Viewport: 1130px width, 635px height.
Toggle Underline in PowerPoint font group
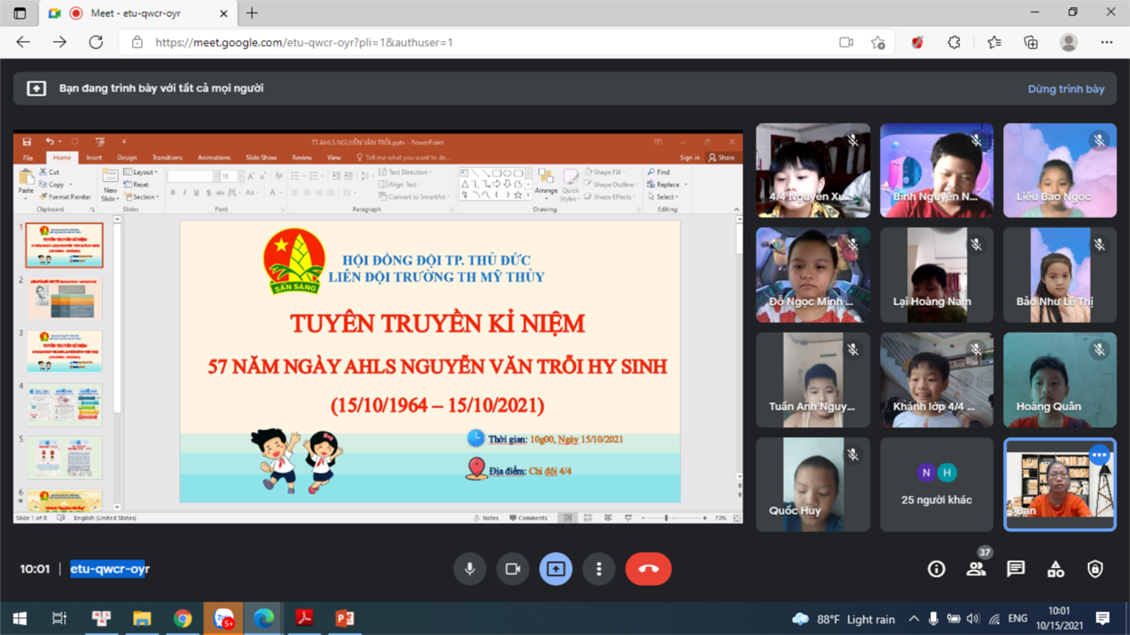(x=196, y=193)
